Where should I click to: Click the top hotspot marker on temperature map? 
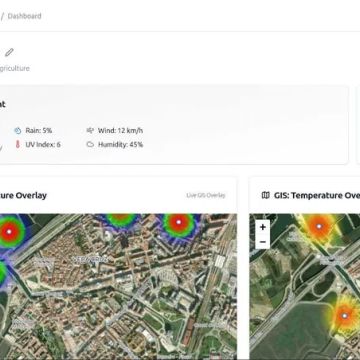(x=319, y=227)
